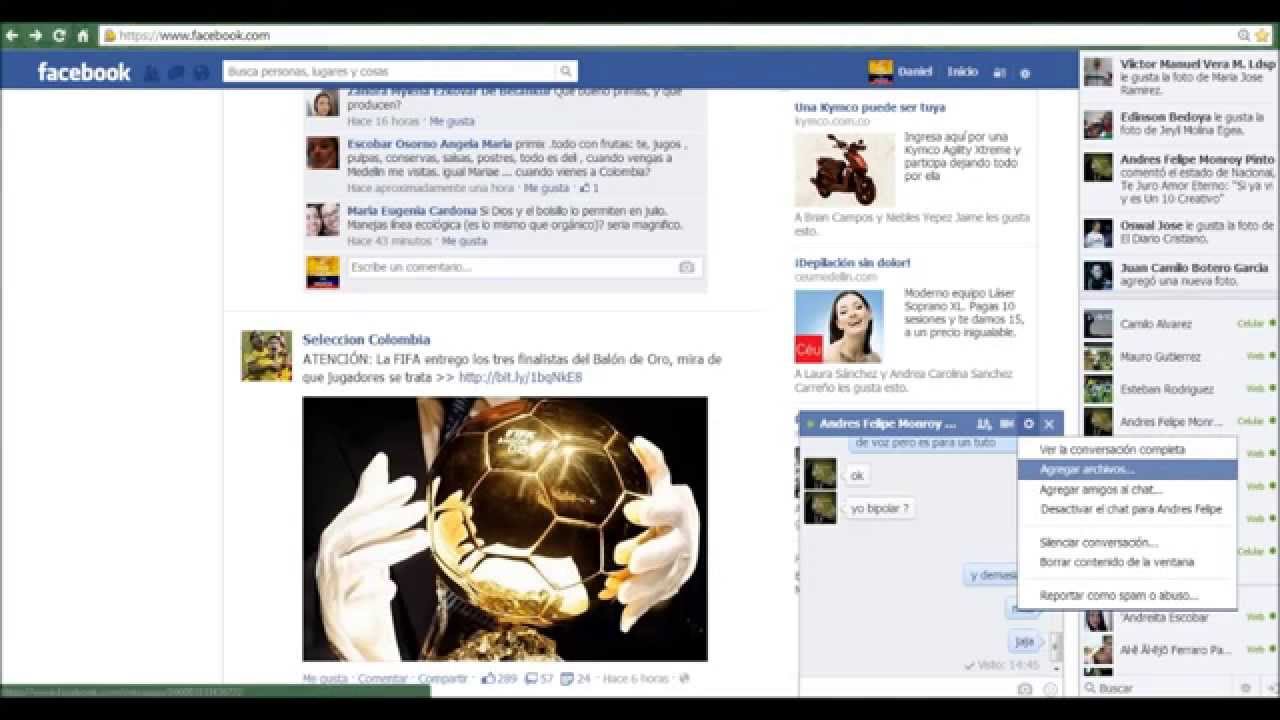Open ticker story from Edinson Bedoya
The width and height of the screenshot is (1280, 720).
(1180, 124)
